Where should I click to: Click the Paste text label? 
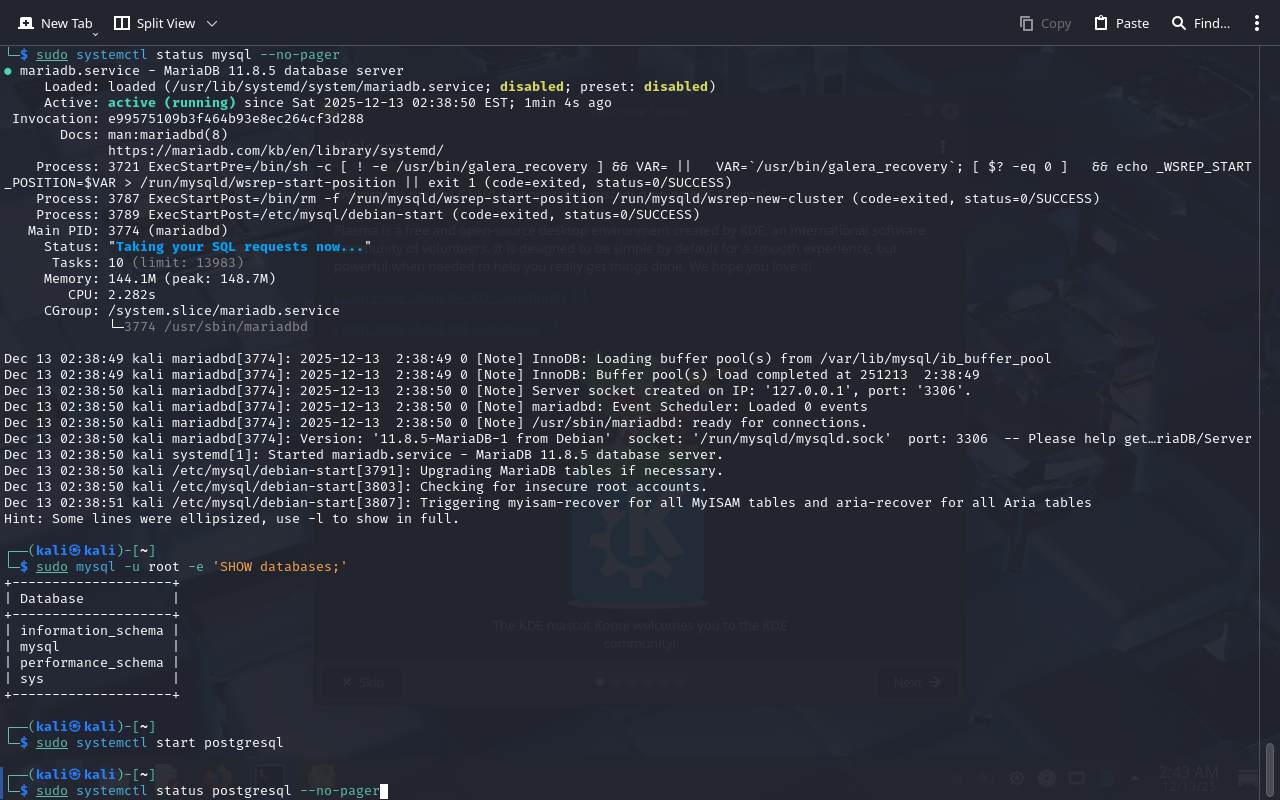pos(1132,23)
